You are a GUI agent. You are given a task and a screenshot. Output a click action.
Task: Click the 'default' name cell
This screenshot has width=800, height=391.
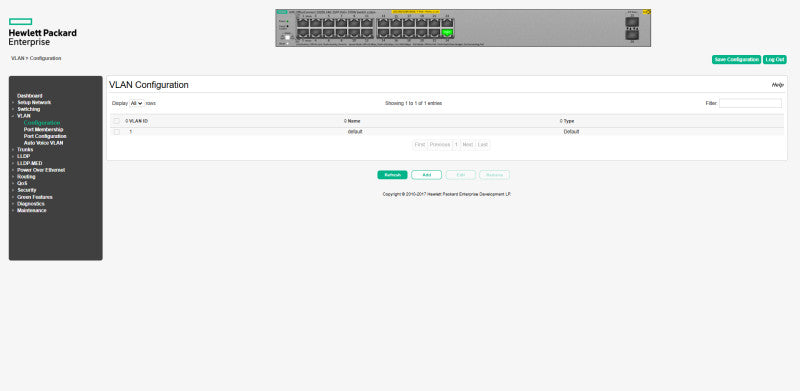355,132
